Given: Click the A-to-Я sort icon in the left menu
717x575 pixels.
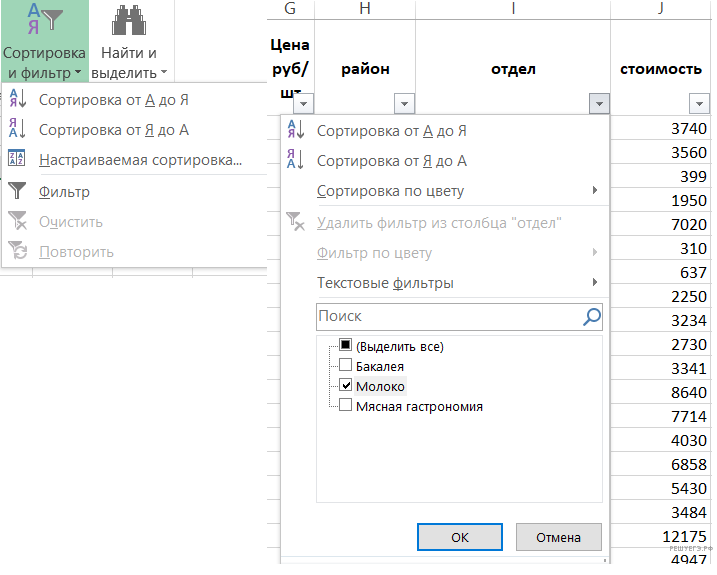Looking at the screenshot, I should click(x=17, y=99).
